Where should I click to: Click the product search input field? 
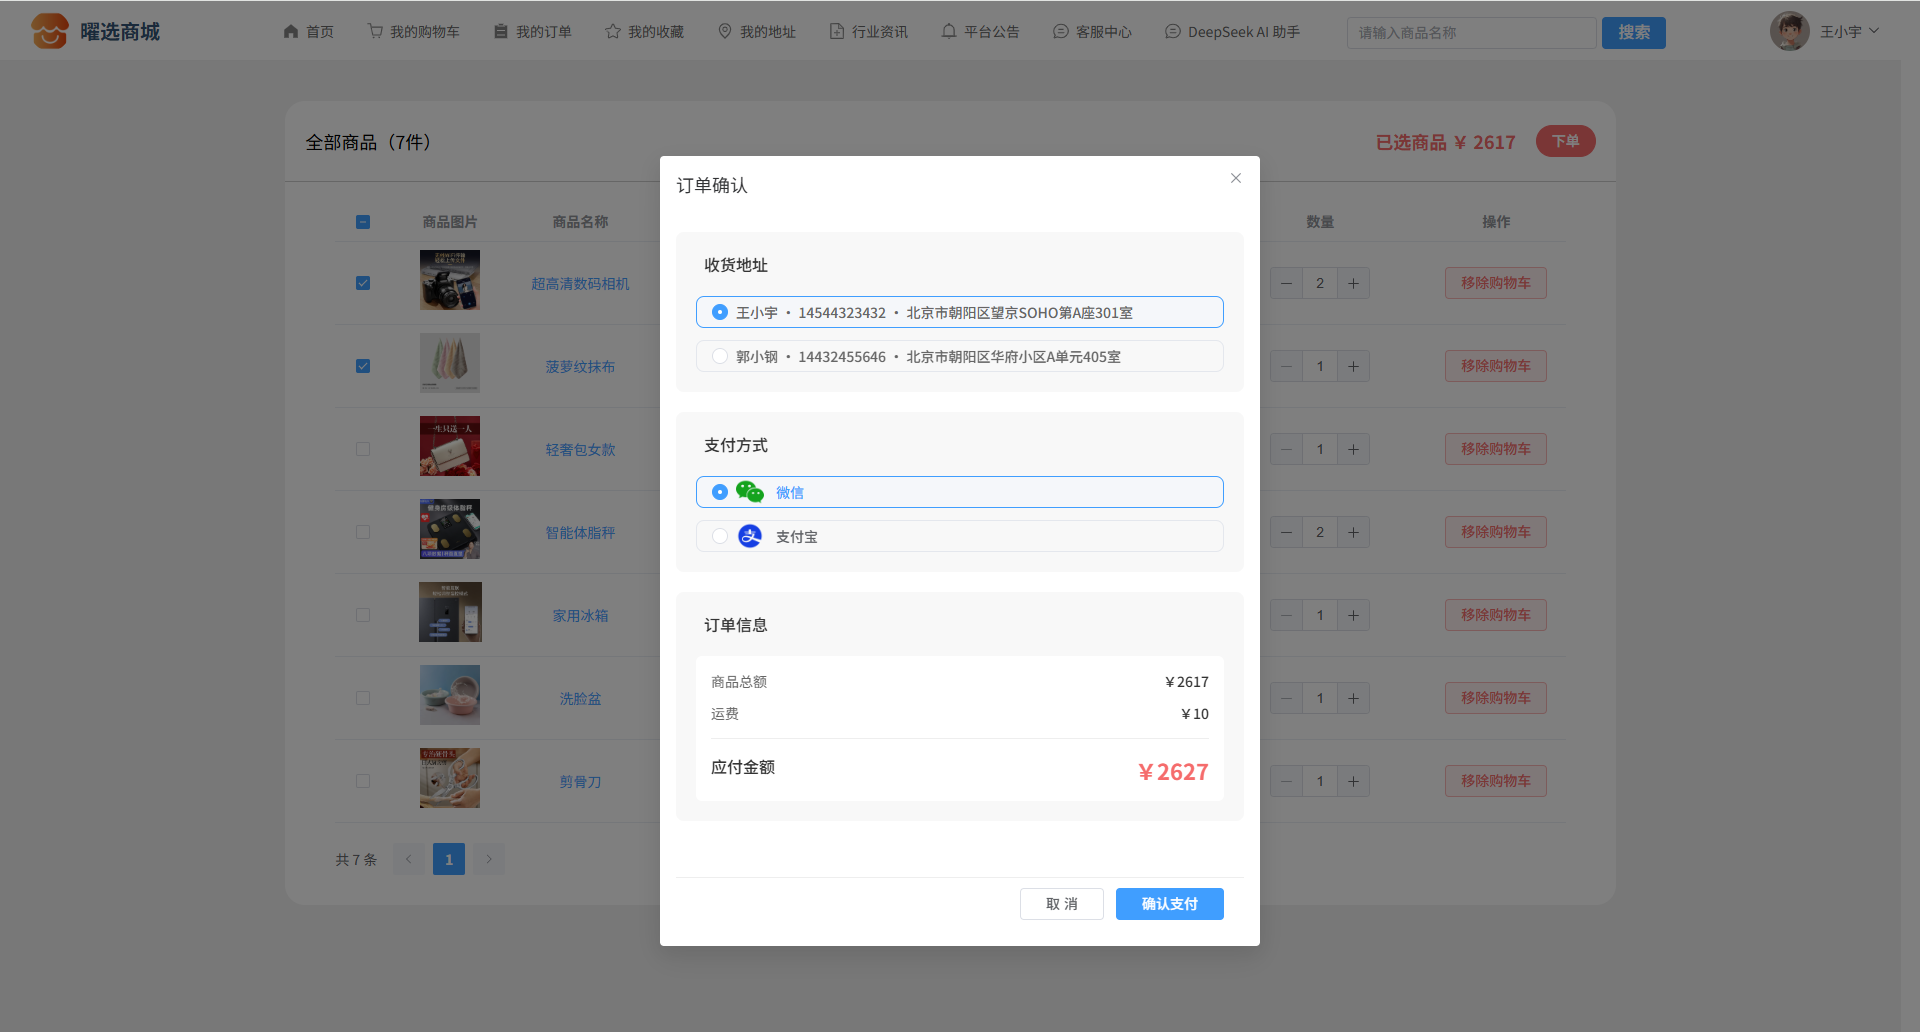point(1470,33)
